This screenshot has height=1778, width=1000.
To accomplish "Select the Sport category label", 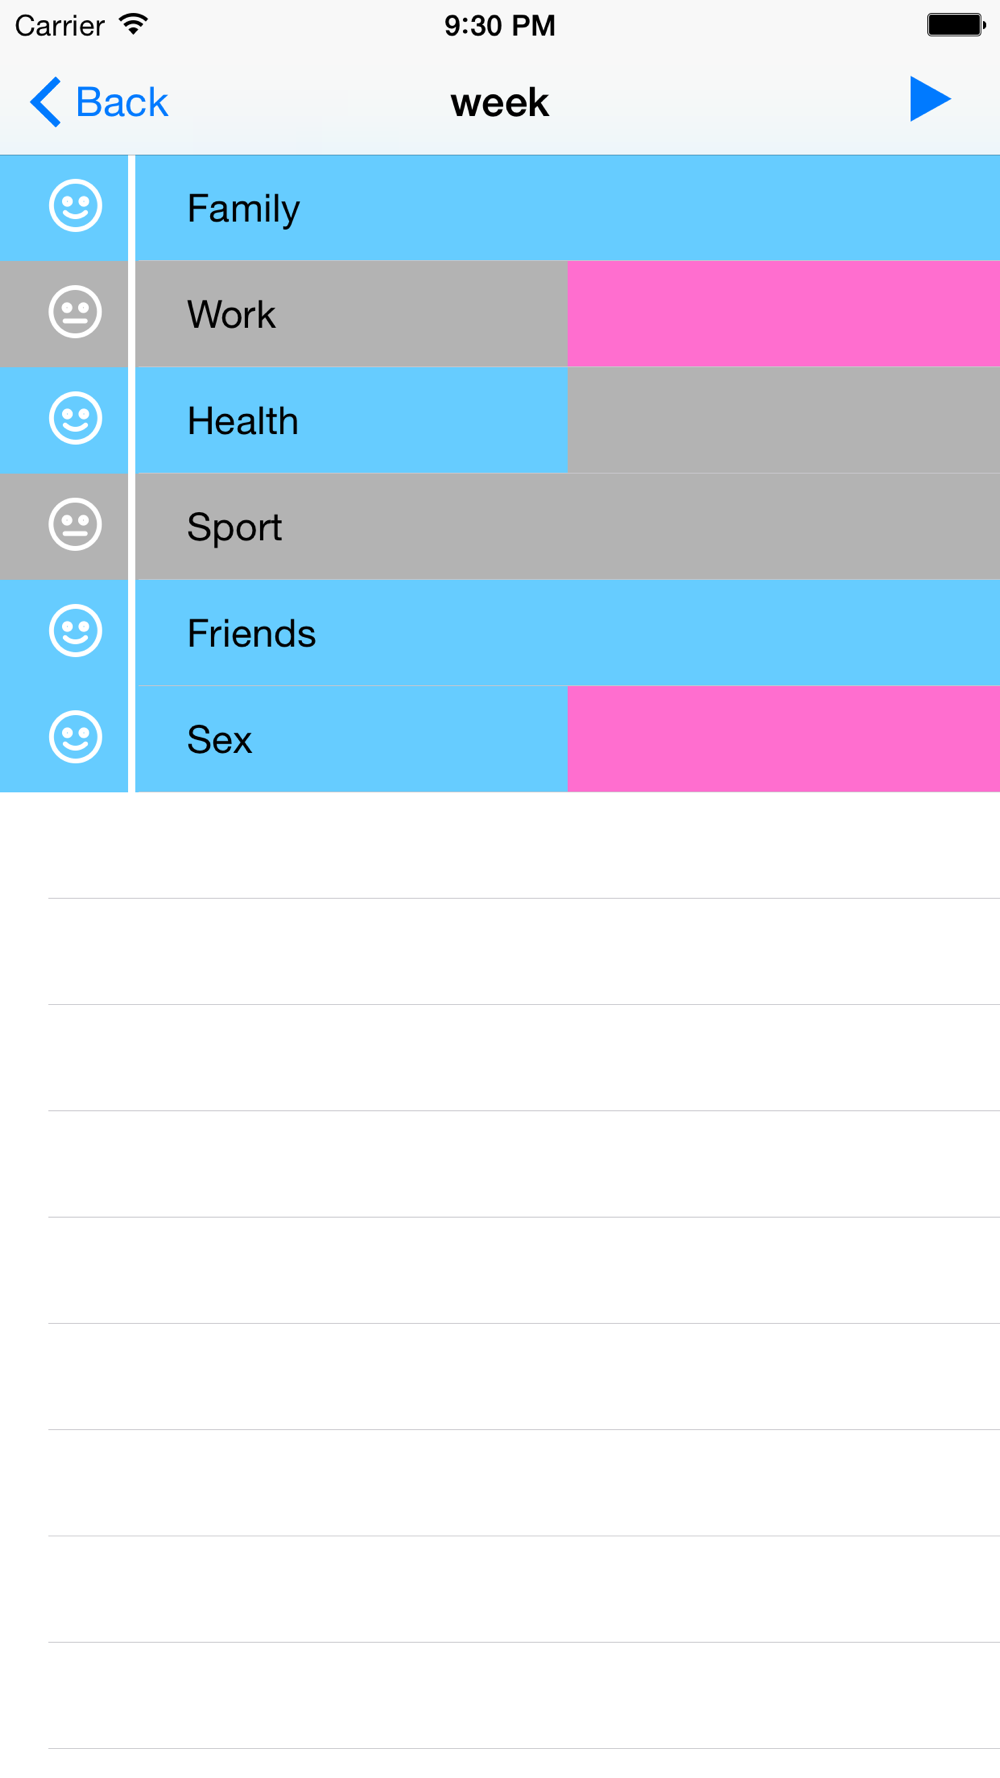I will [x=235, y=527].
